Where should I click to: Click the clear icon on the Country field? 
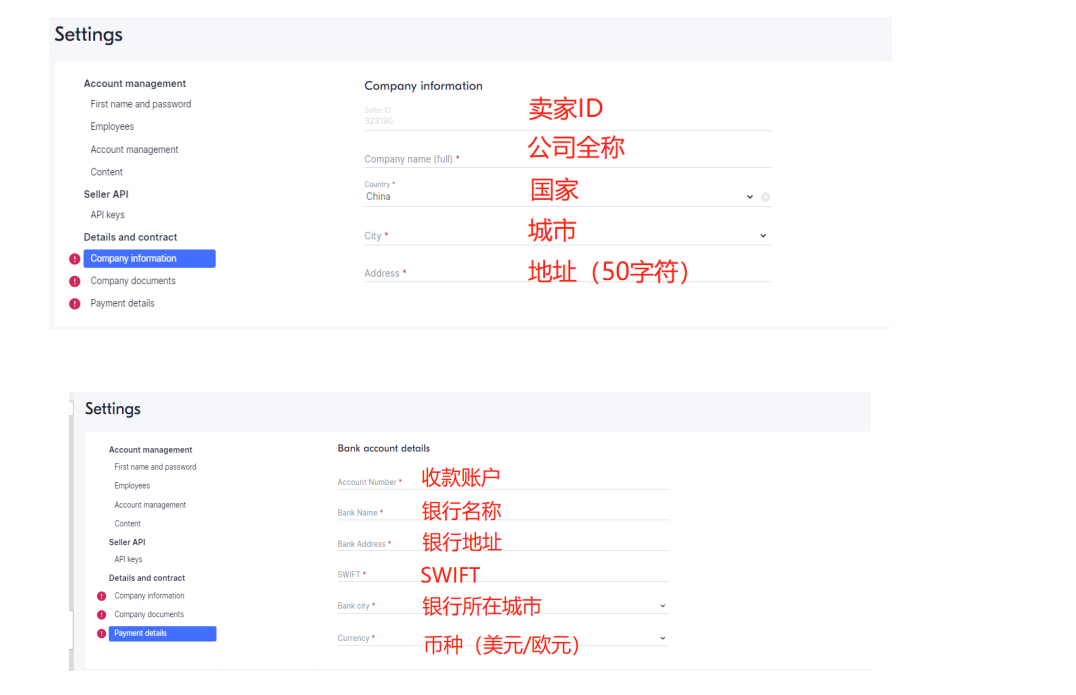[x=768, y=195]
